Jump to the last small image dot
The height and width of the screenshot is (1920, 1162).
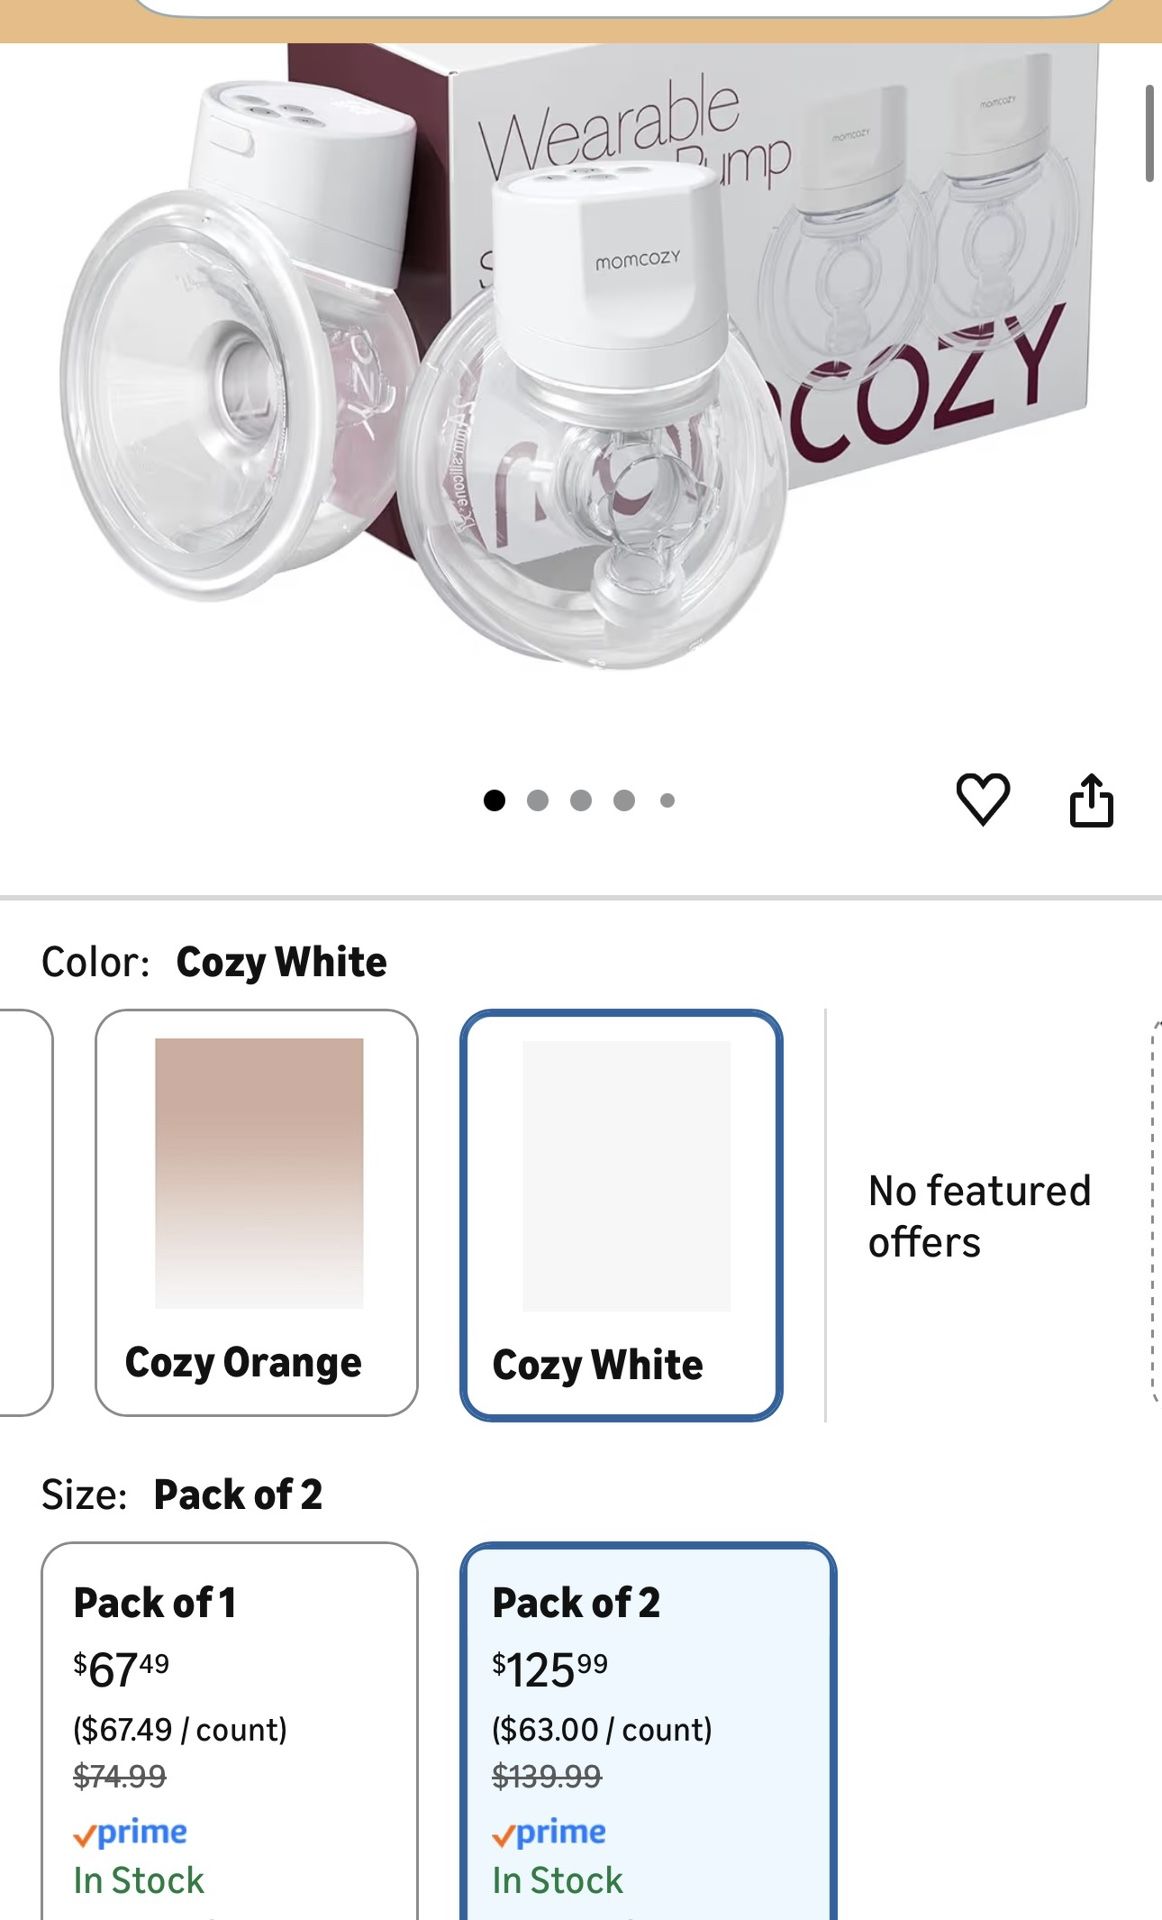(x=667, y=800)
